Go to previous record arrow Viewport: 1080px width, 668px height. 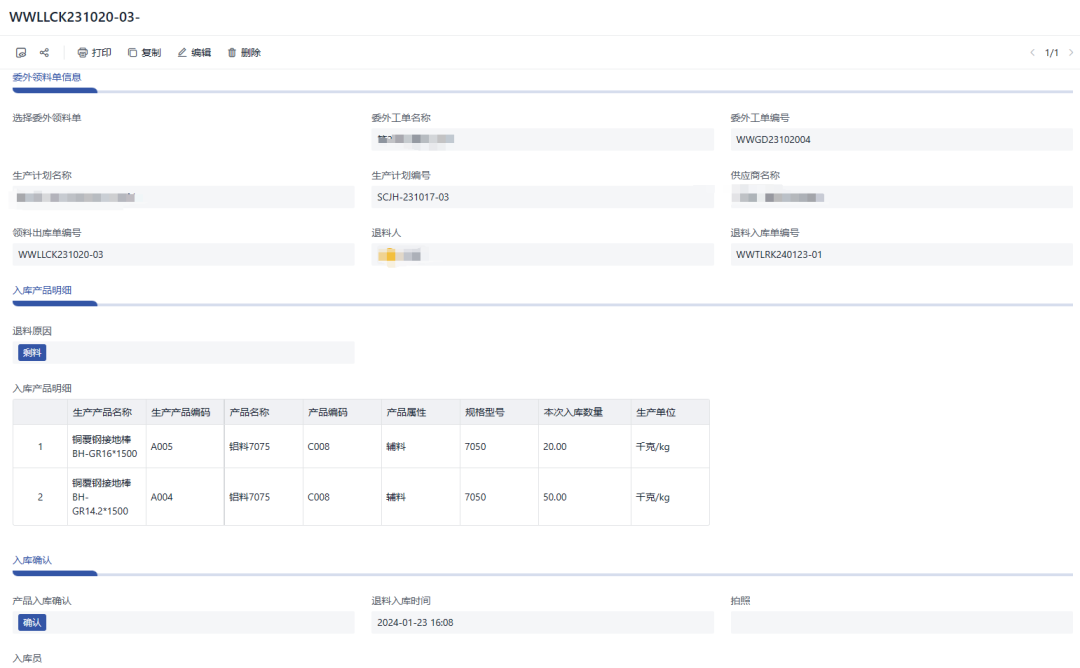point(1032,53)
